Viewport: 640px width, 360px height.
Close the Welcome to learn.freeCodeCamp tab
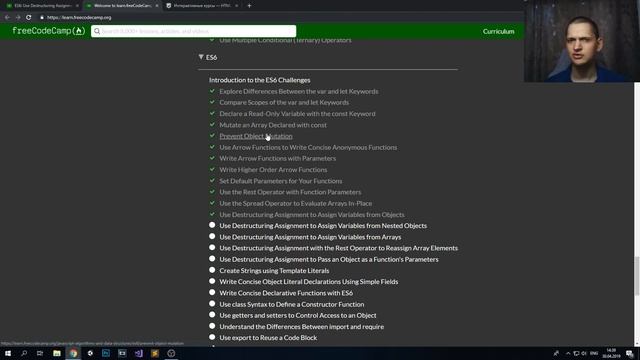157,6
